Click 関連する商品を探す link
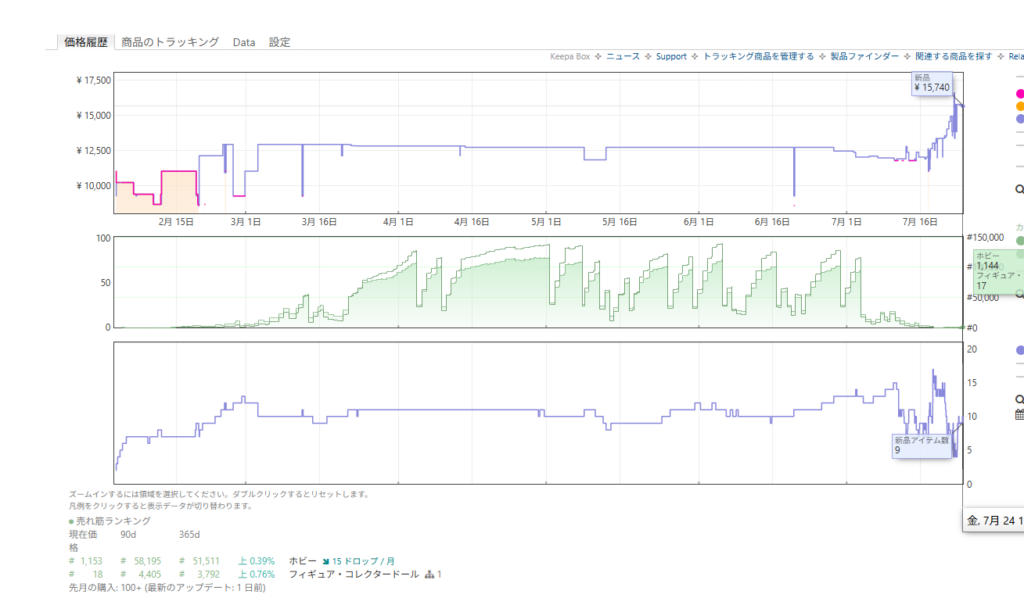 pyautogui.click(x=953, y=56)
